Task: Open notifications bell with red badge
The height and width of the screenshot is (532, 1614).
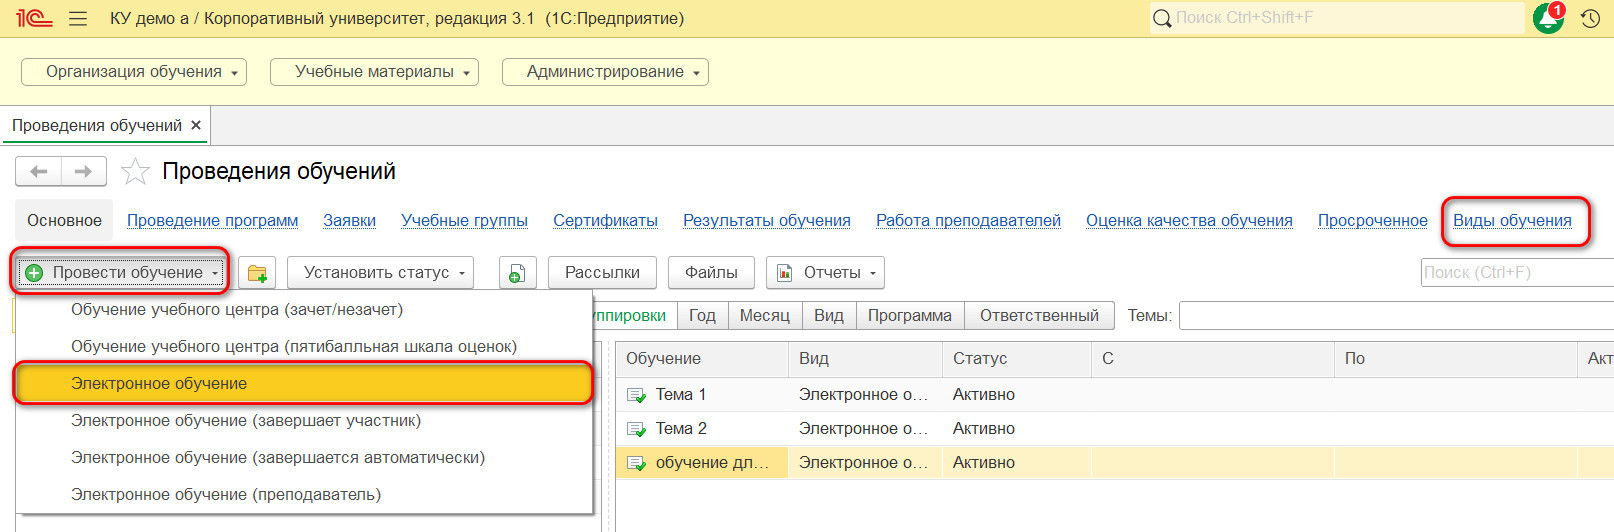Action: pos(1549,17)
